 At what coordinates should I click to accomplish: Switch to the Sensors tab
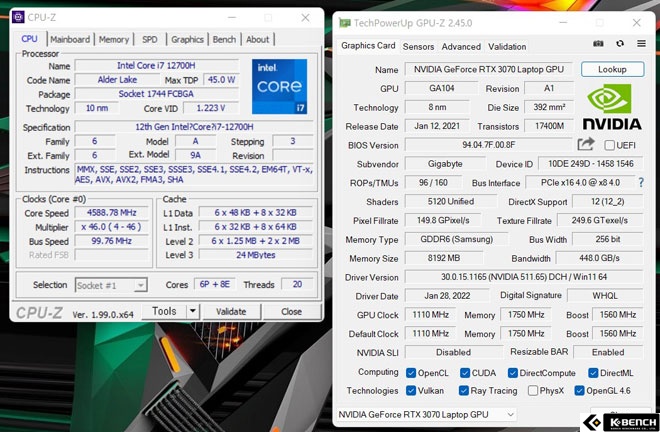pyautogui.click(x=418, y=47)
